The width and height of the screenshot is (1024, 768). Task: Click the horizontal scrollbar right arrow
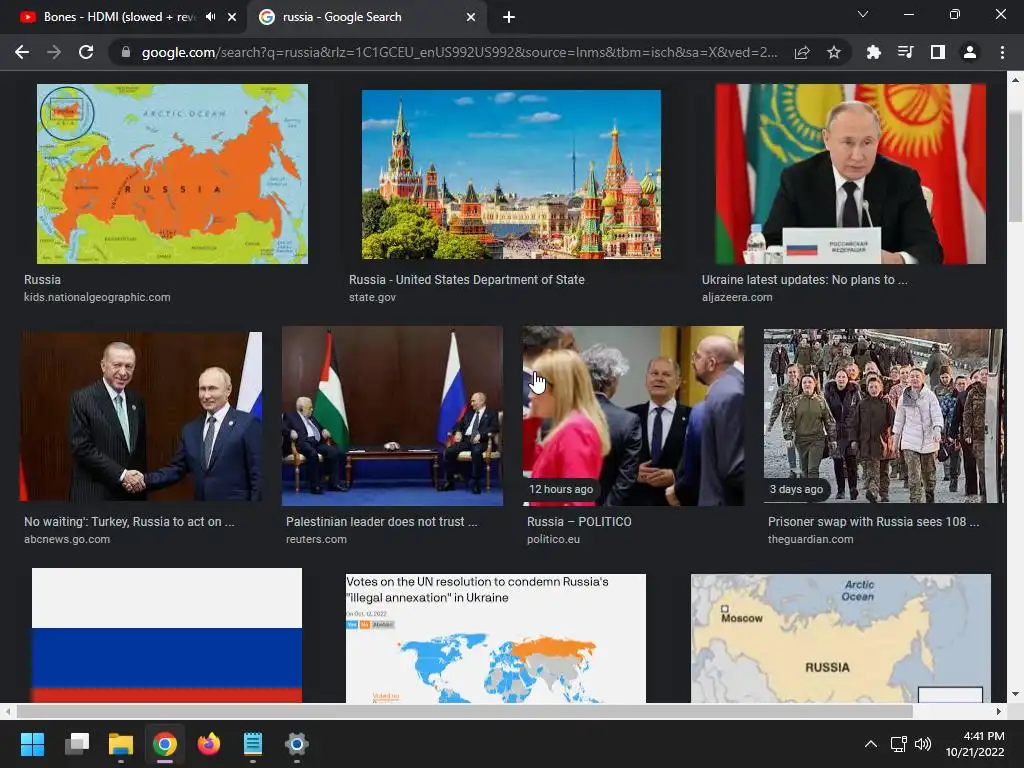(x=999, y=711)
